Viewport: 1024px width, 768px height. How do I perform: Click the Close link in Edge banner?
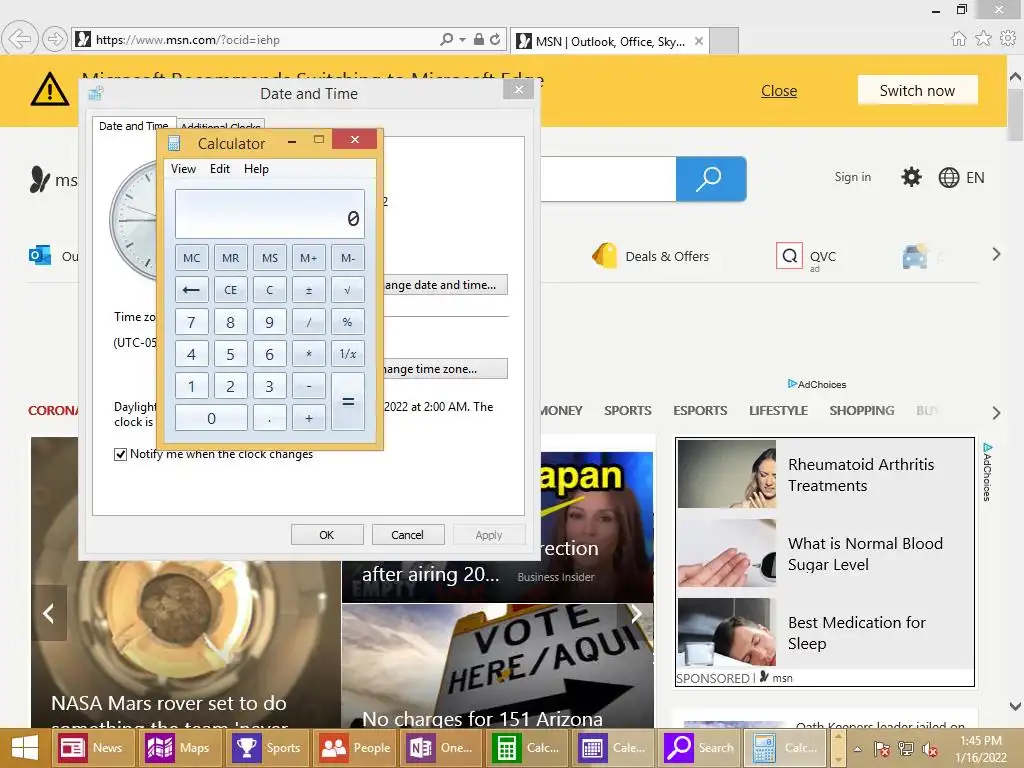(x=778, y=91)
